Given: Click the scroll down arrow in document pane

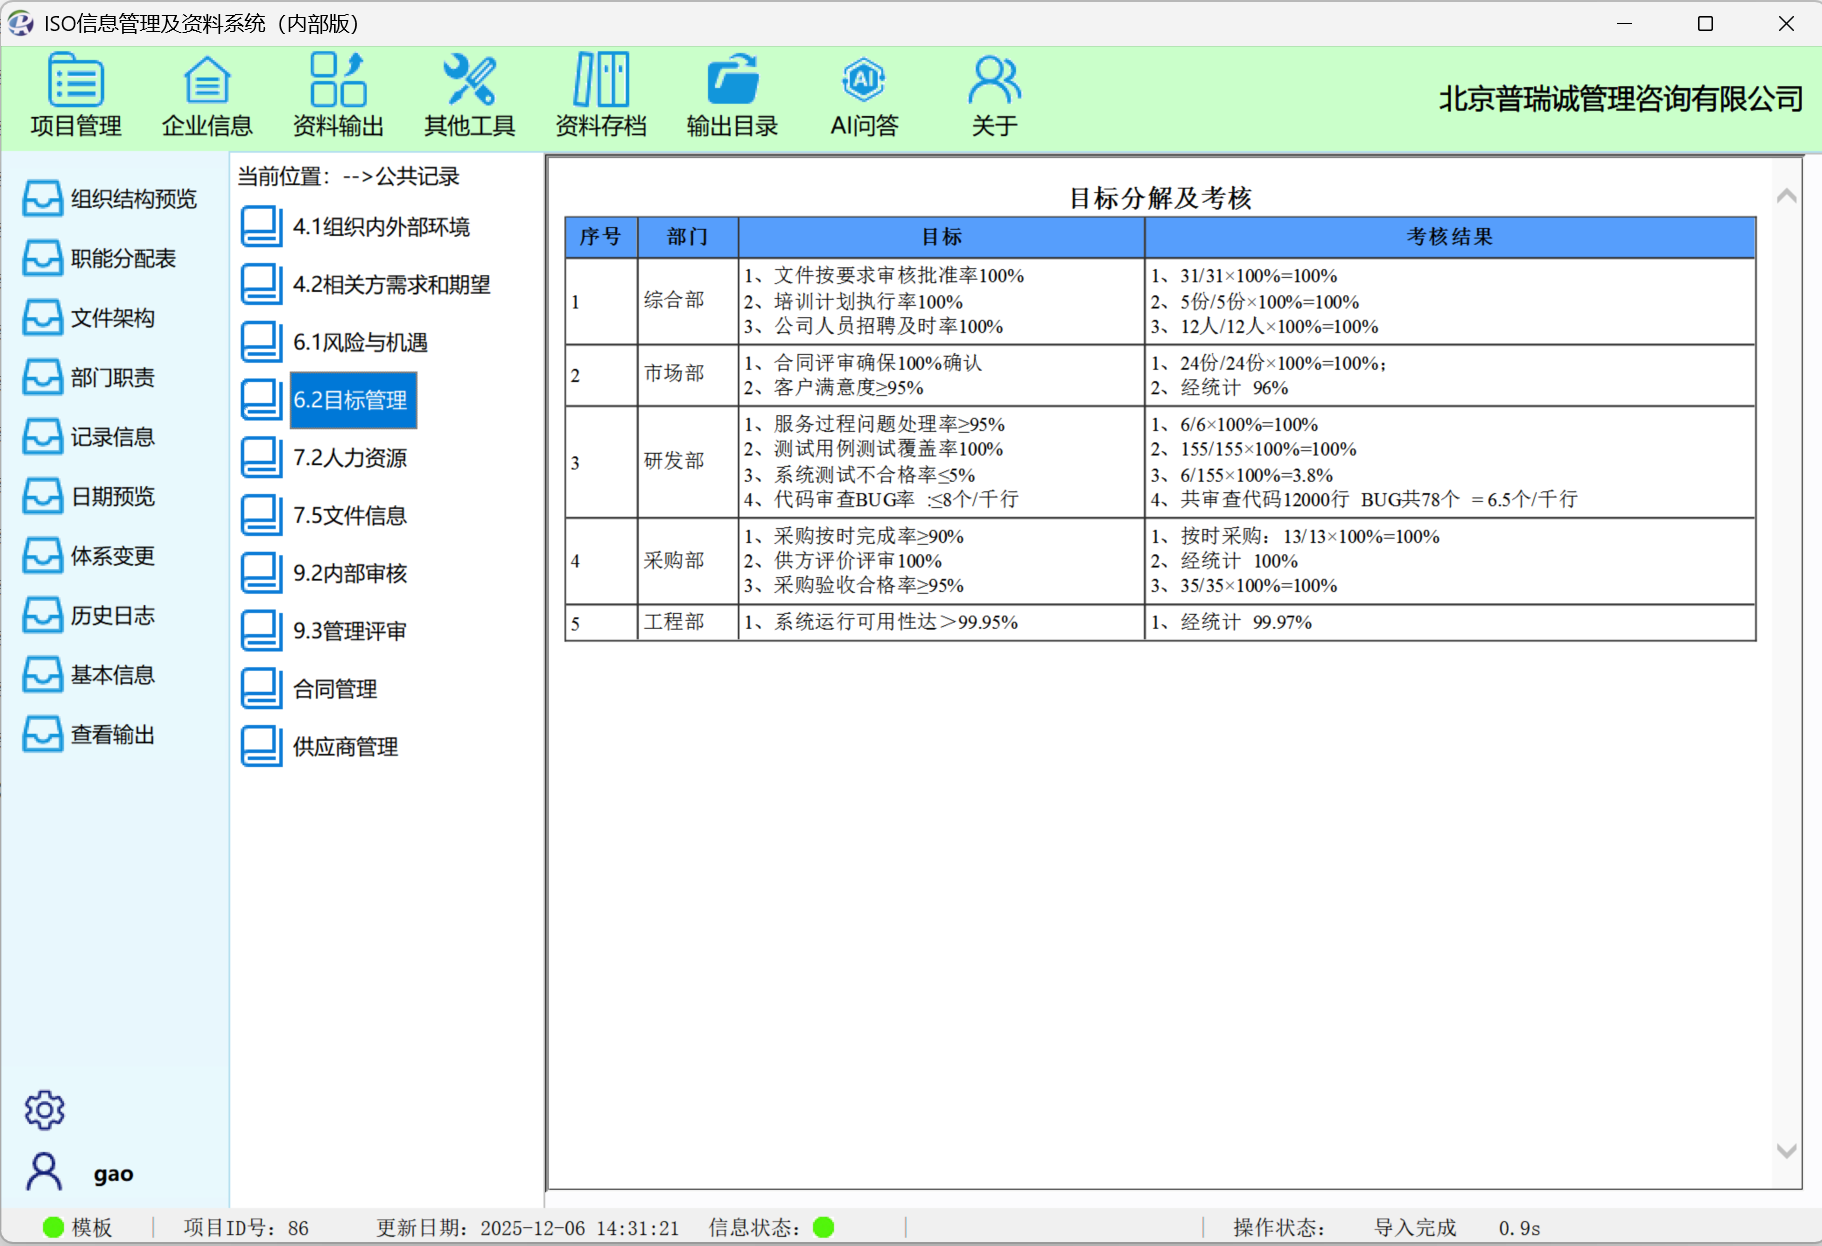Looking at the screenshot, I should click(x=1786, y=1151).
